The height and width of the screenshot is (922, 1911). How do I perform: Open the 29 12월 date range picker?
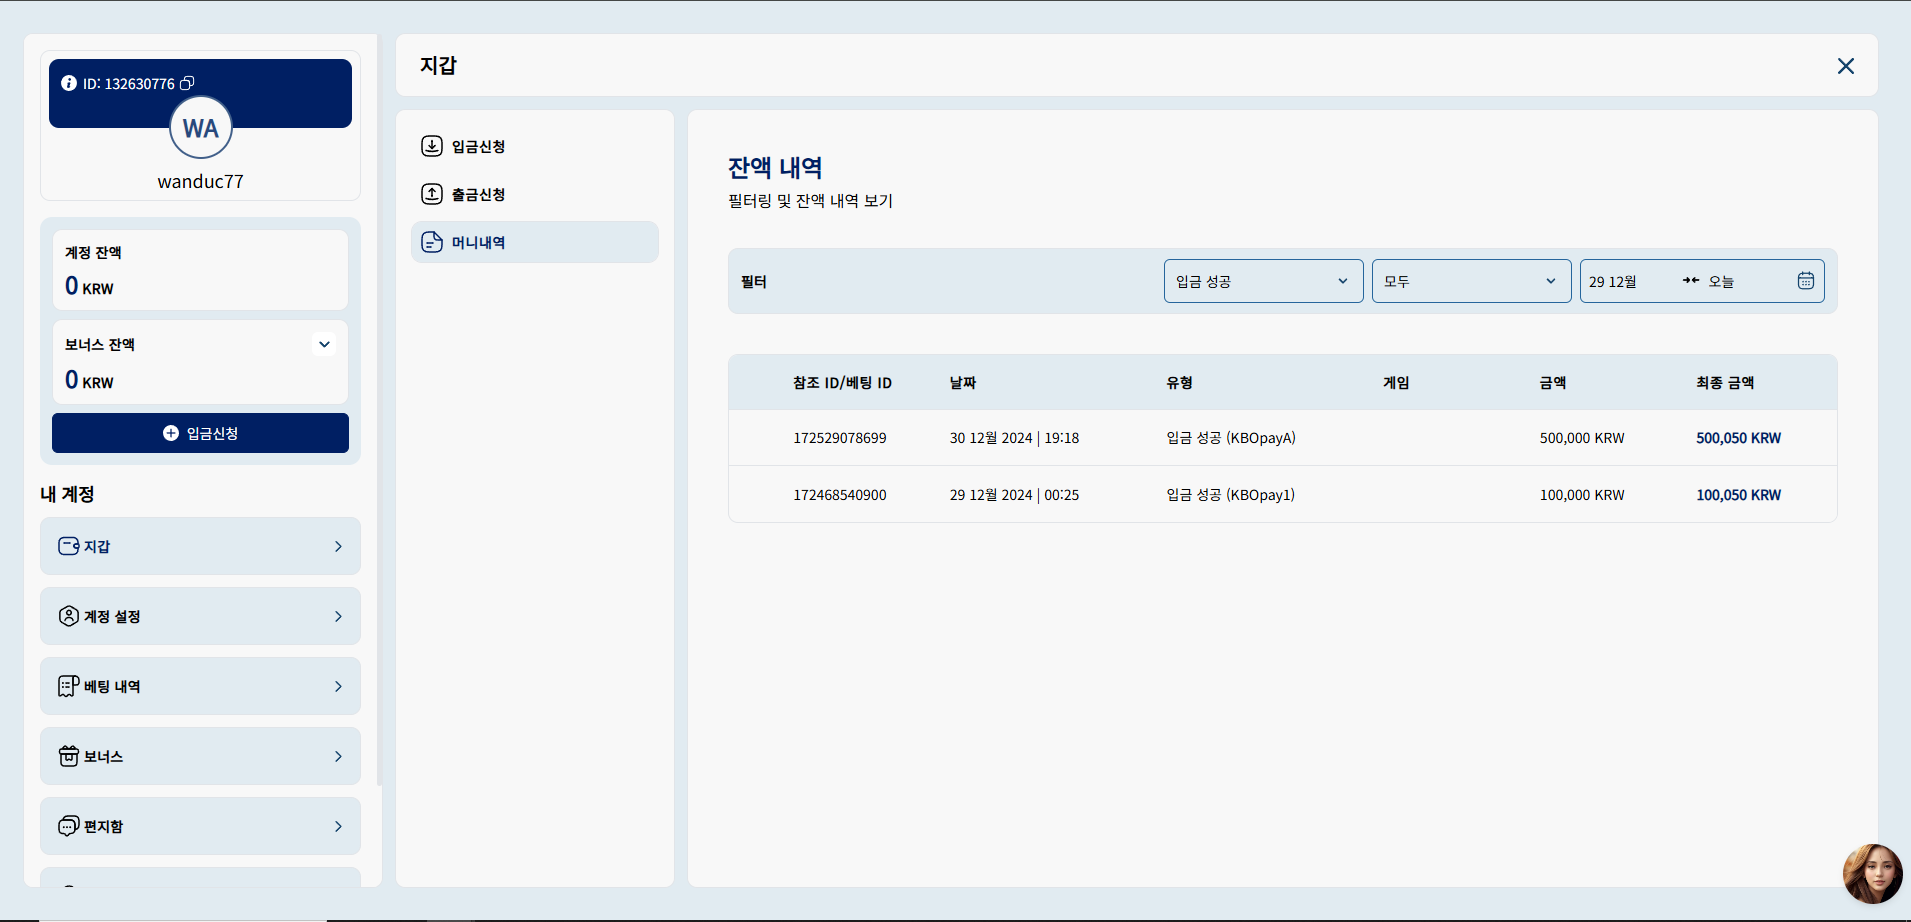tap(1702, 281)
